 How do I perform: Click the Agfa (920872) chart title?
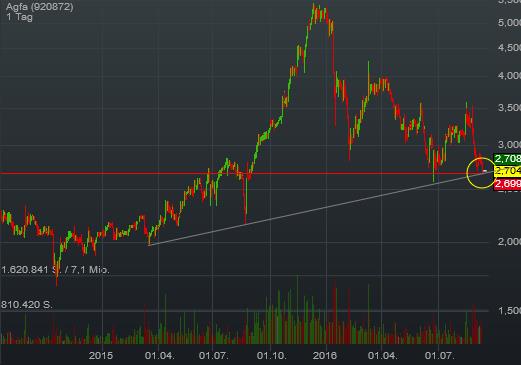[40, 7]
